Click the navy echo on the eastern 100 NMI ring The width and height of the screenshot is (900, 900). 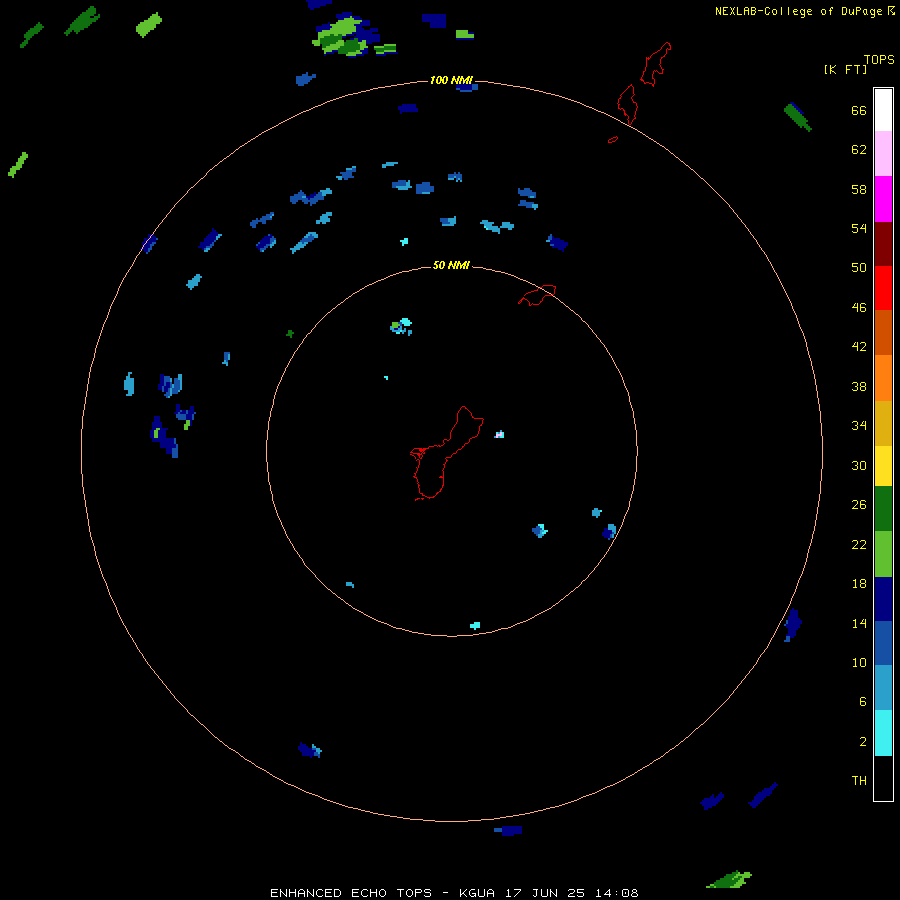[793, 625]
